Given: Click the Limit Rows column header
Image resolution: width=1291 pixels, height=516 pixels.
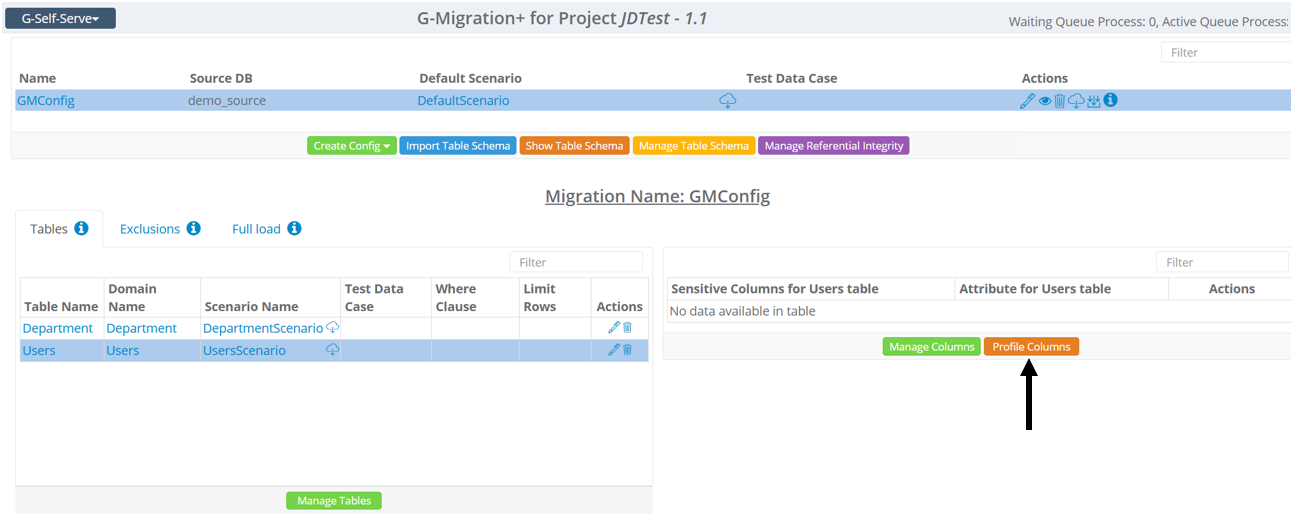Looking at the screenshot, I should (x=540, y=297).
